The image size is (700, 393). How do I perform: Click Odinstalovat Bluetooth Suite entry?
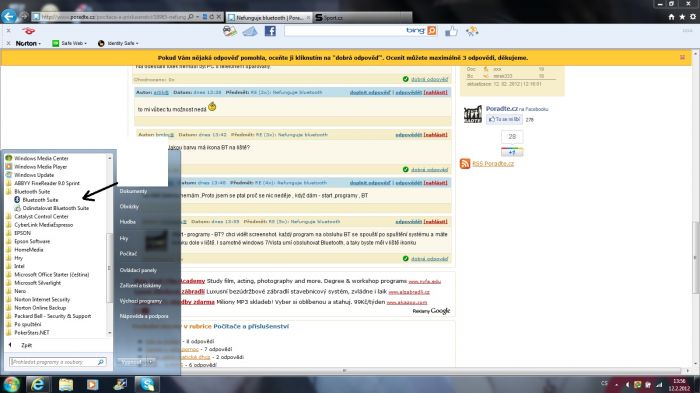pos(55,208)
